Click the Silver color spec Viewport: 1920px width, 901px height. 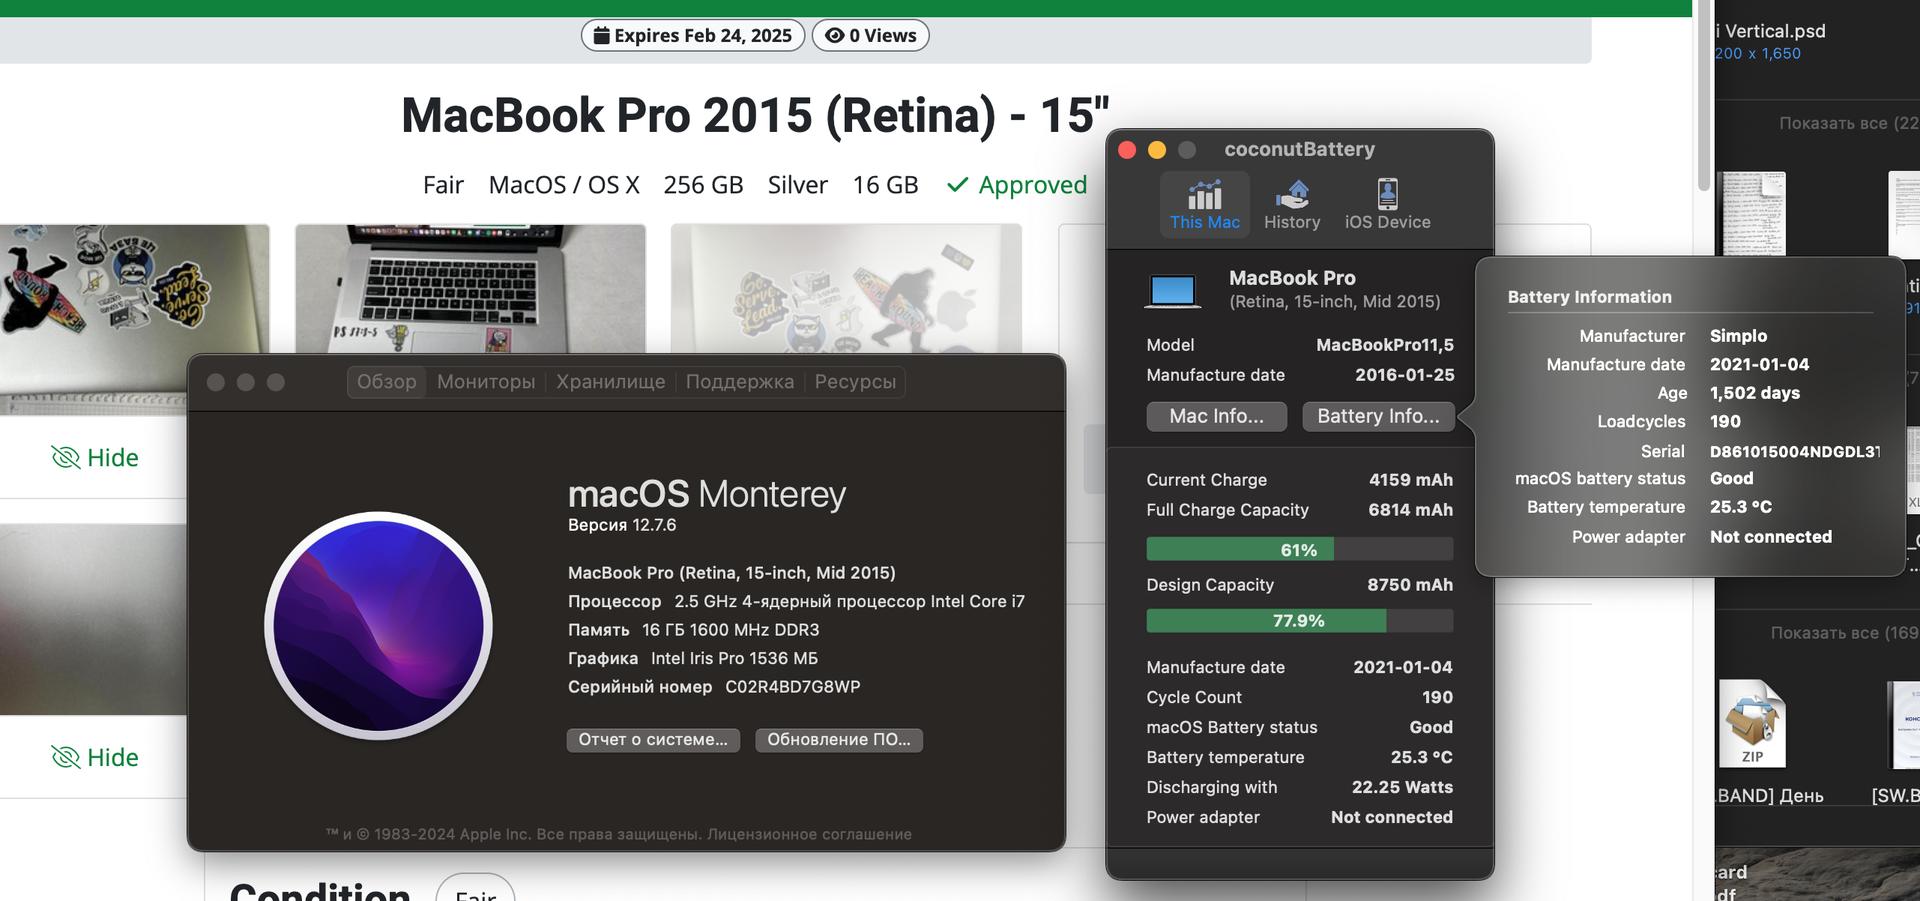pos(797,185)
